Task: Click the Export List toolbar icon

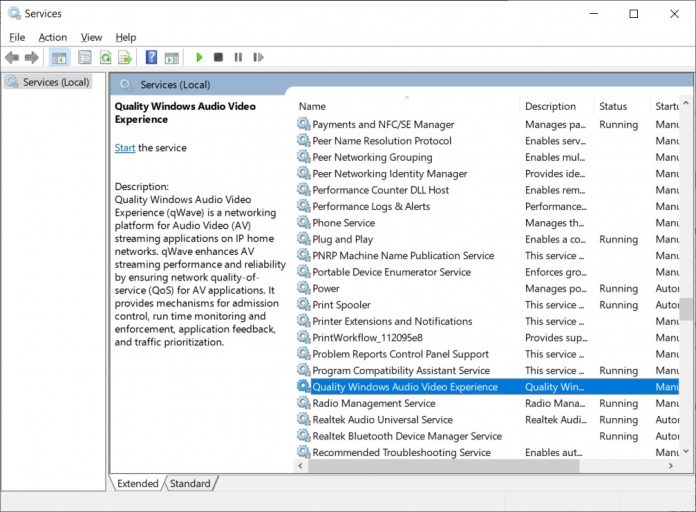Action: point(125,58)
